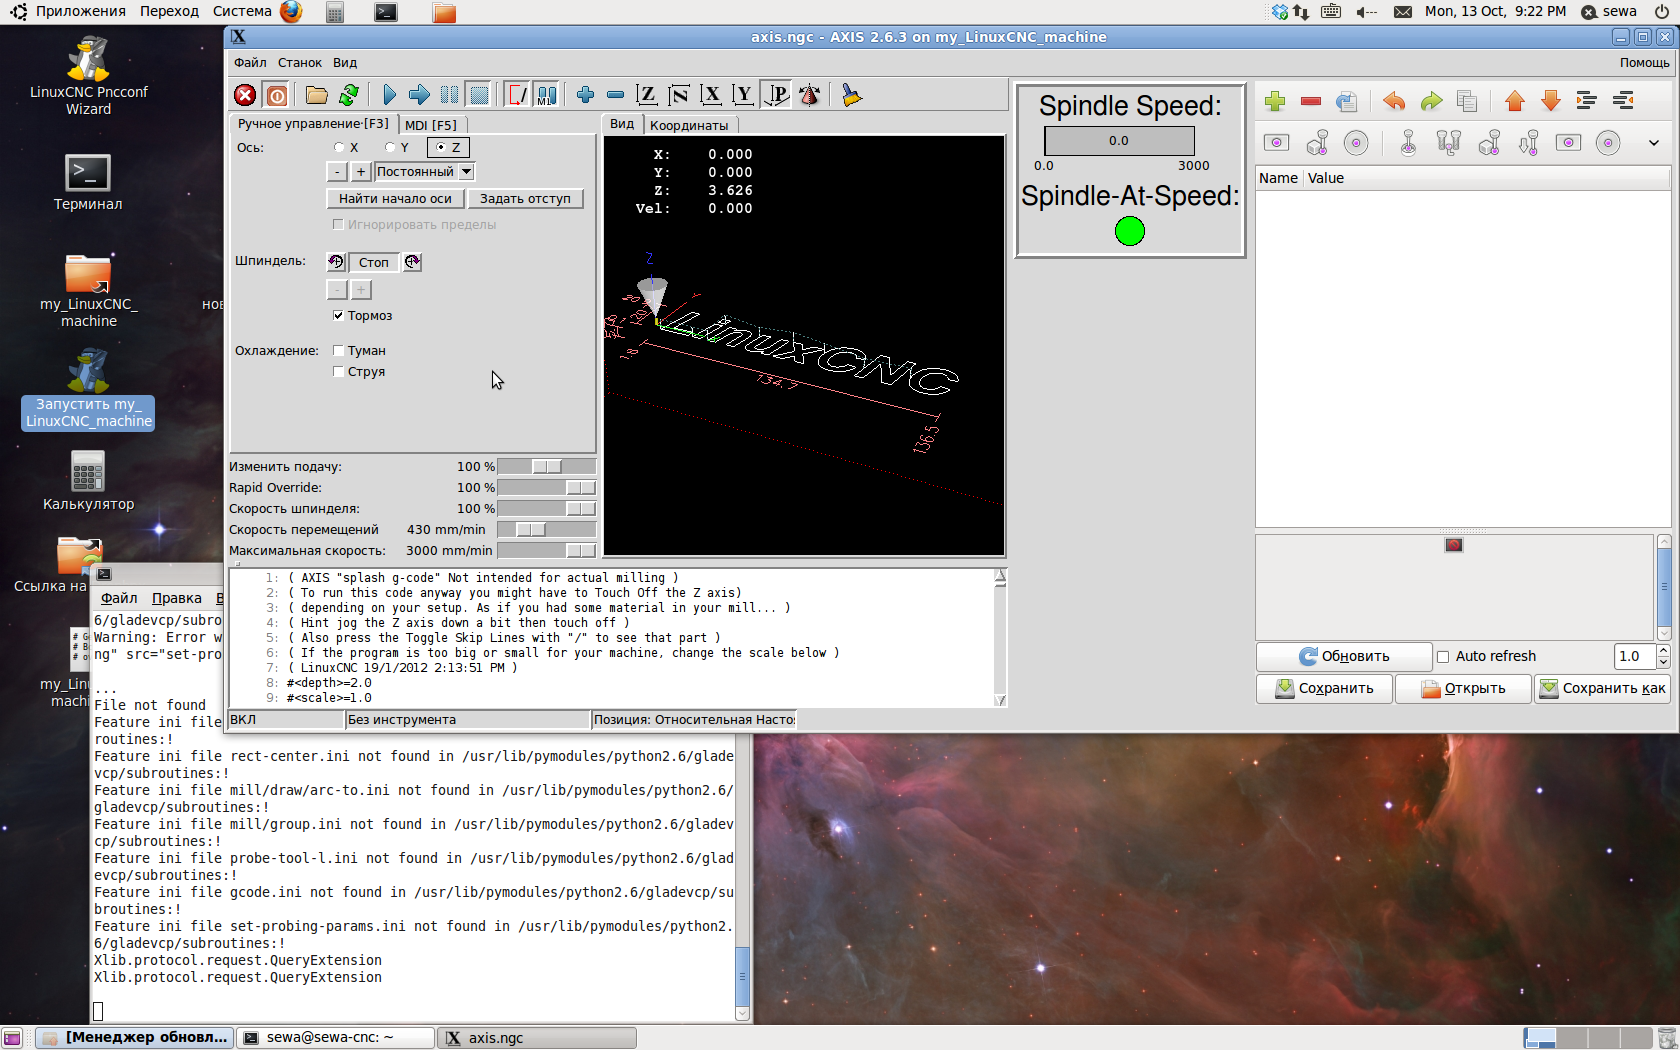Click the Обновить refresh button
The width and height of the screenshot is (1680, 1050).
coord(1344,656)
